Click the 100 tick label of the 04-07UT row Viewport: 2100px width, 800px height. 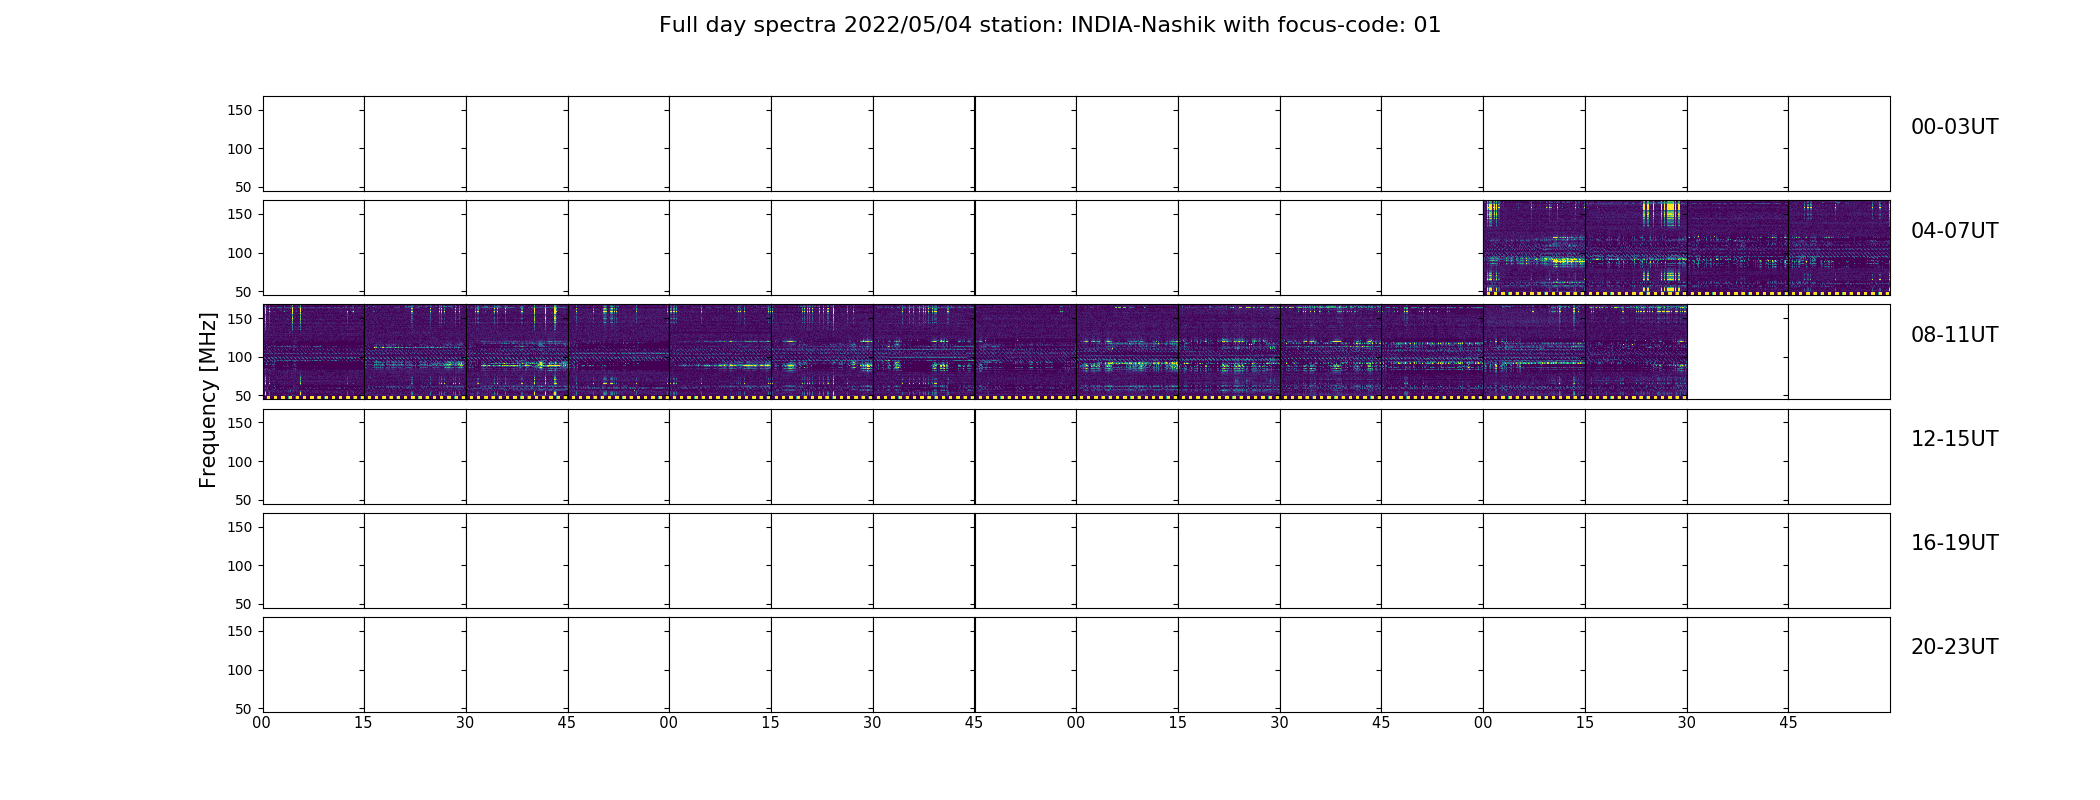[240, 253]
